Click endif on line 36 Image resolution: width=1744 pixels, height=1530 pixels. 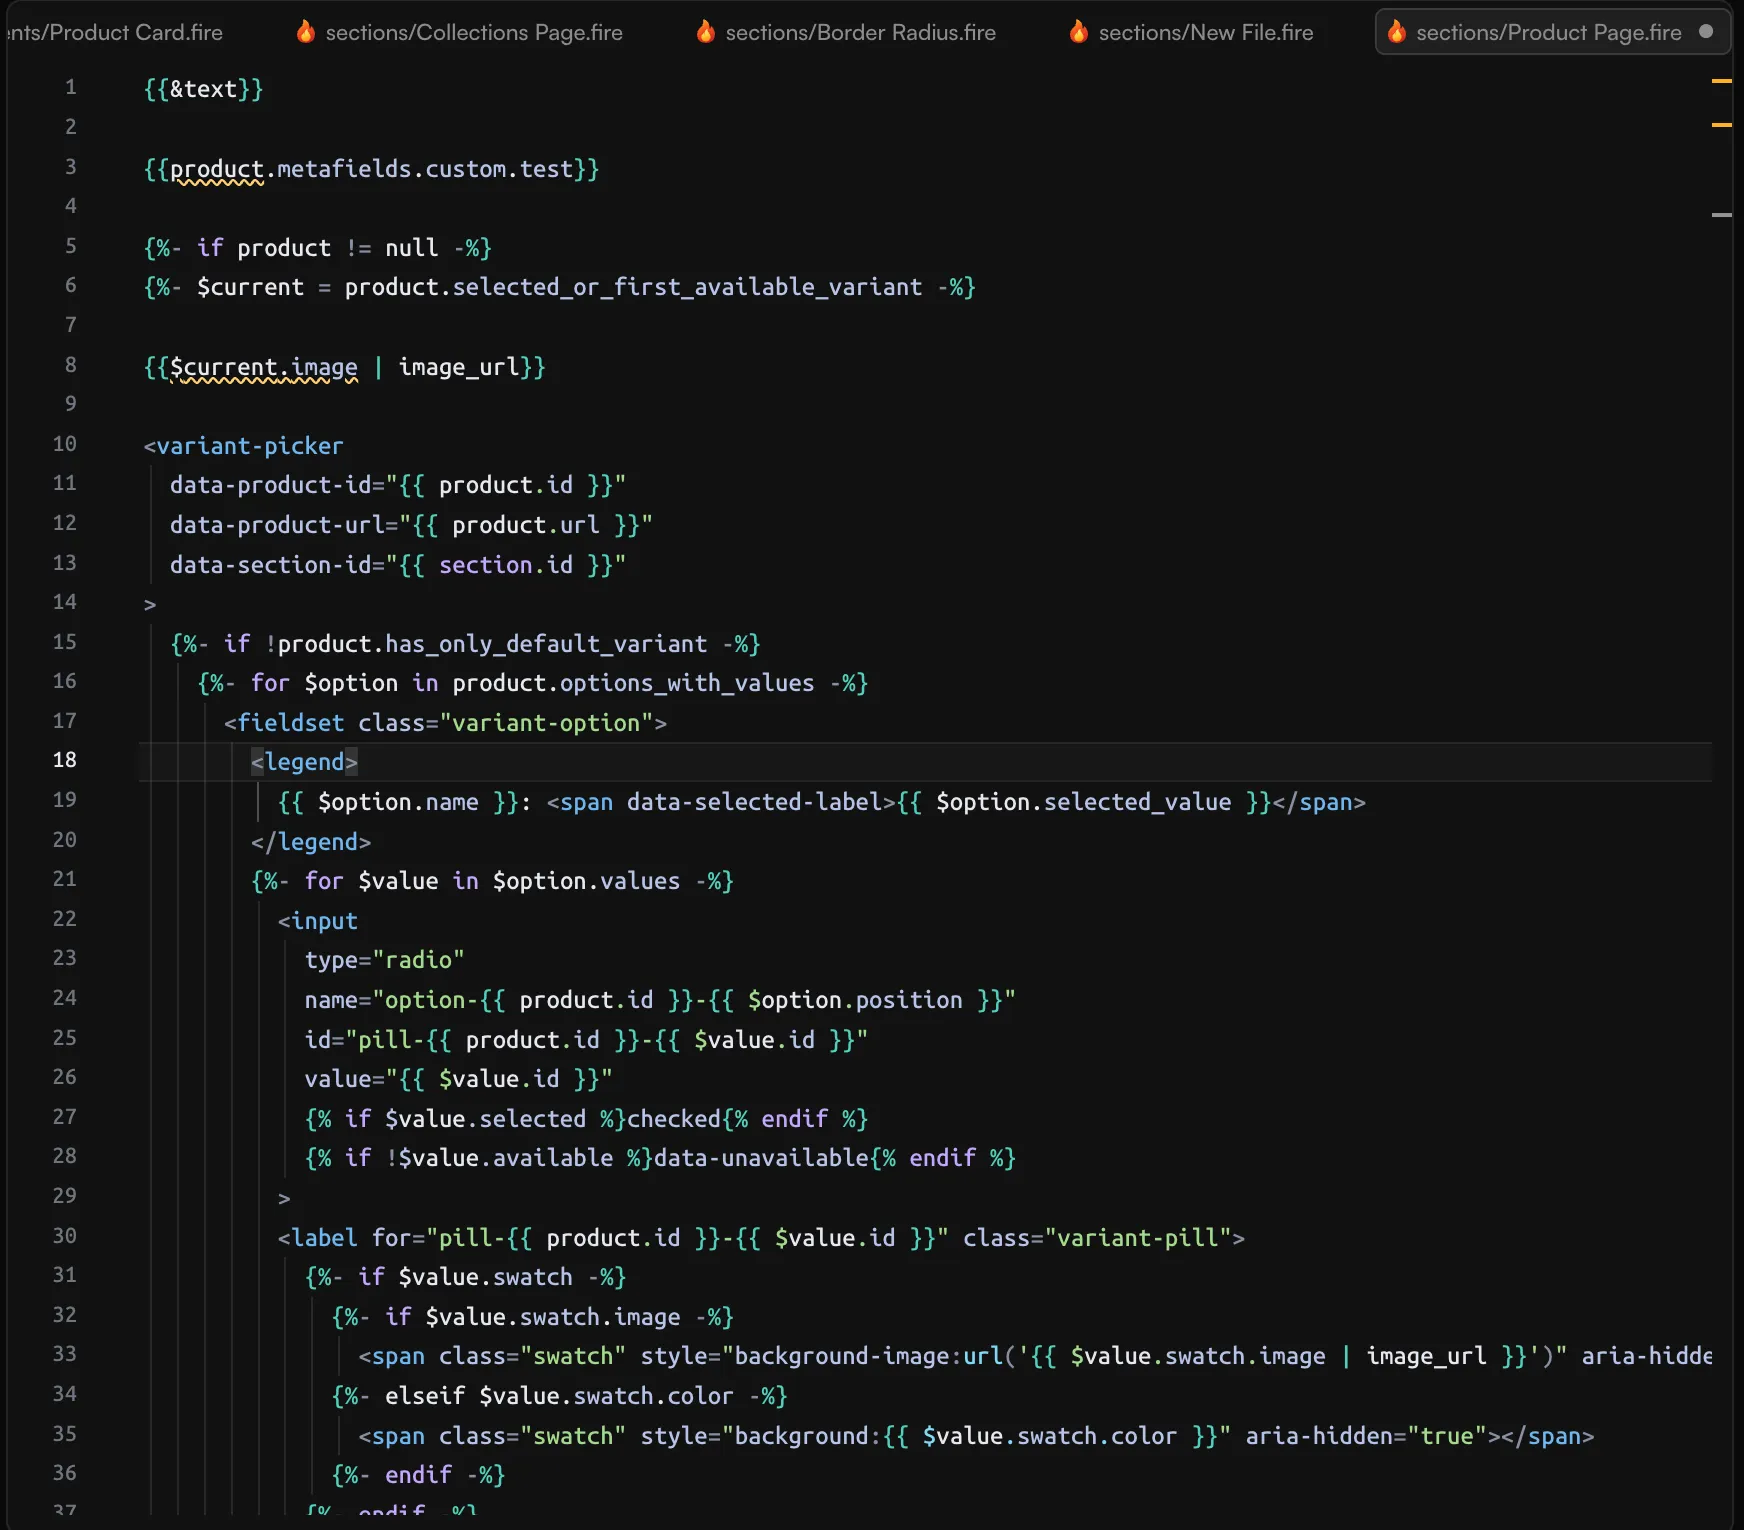(418, 1475)
